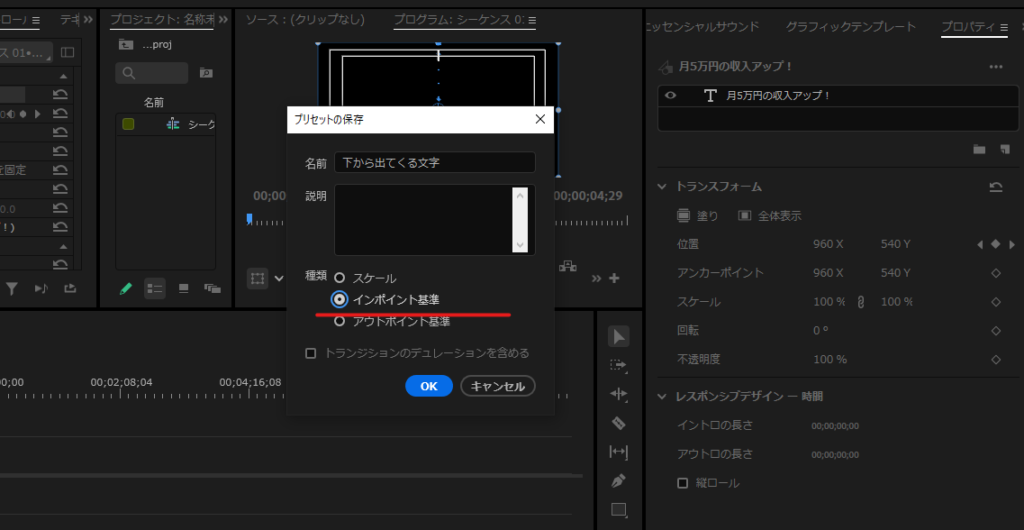The width and height of the screenshot is (1024, 530).
Task: Activate the Selection arrow tool
Action: tap(618, 336)
